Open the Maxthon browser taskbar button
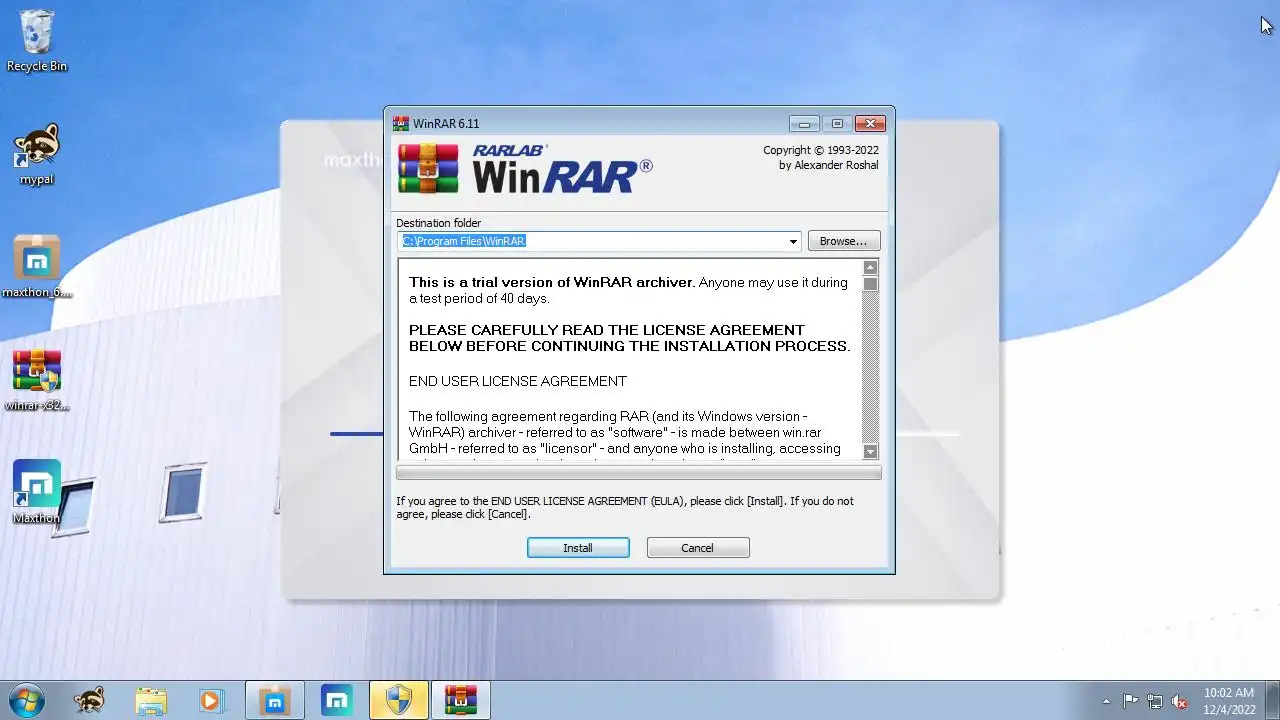1280x720 pixels. click(x=337, y=700)
